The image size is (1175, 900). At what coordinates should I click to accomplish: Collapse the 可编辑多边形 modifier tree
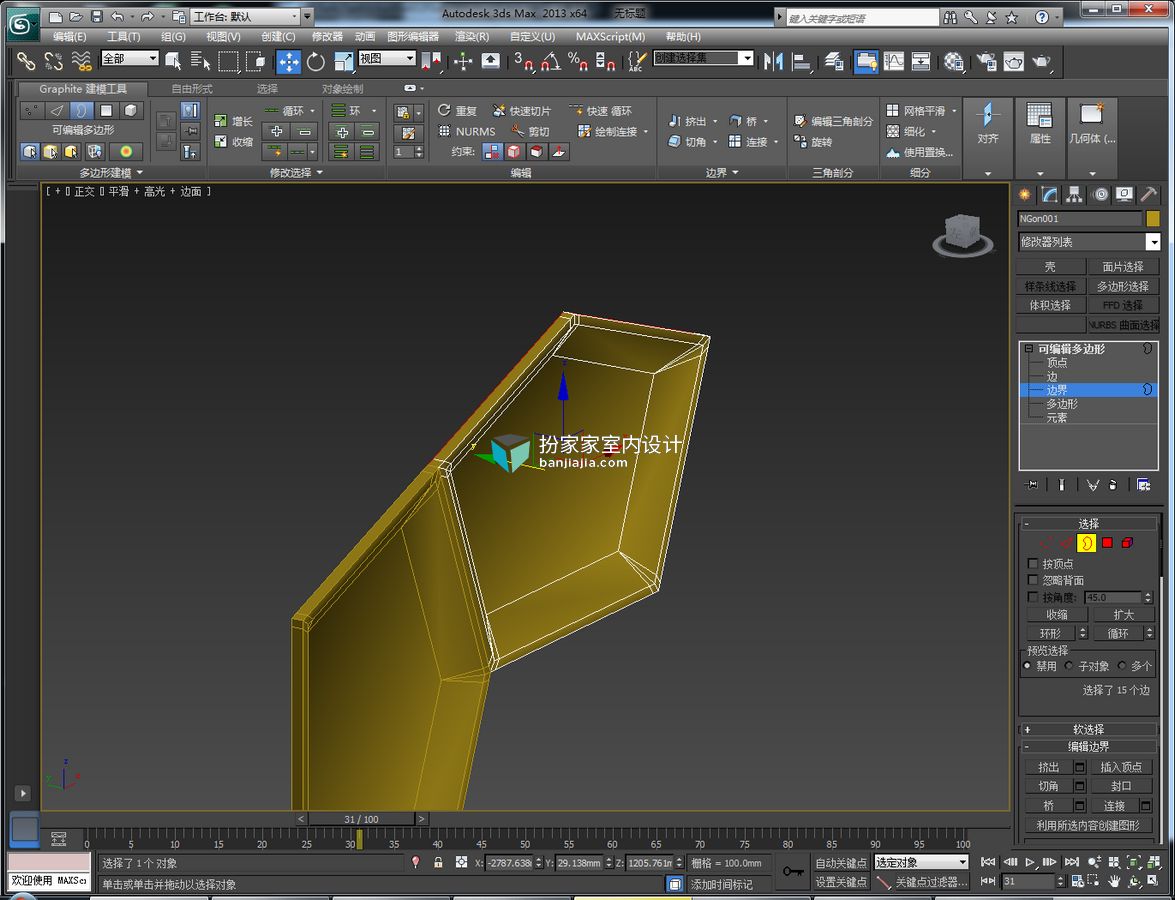(1029, 348)
